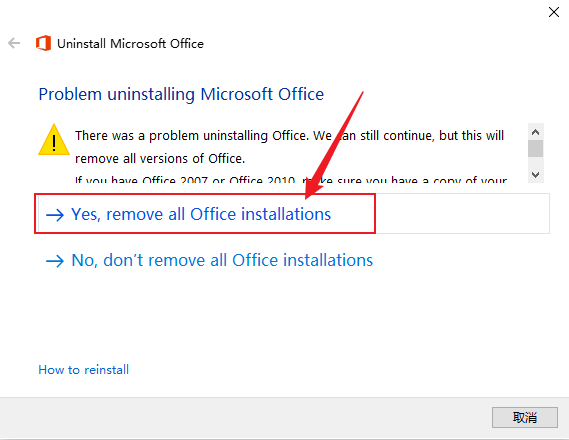Click the cut-off Office 2007 or 2010 line
Viewport: 569px width, 440px height.
(291, 179)
